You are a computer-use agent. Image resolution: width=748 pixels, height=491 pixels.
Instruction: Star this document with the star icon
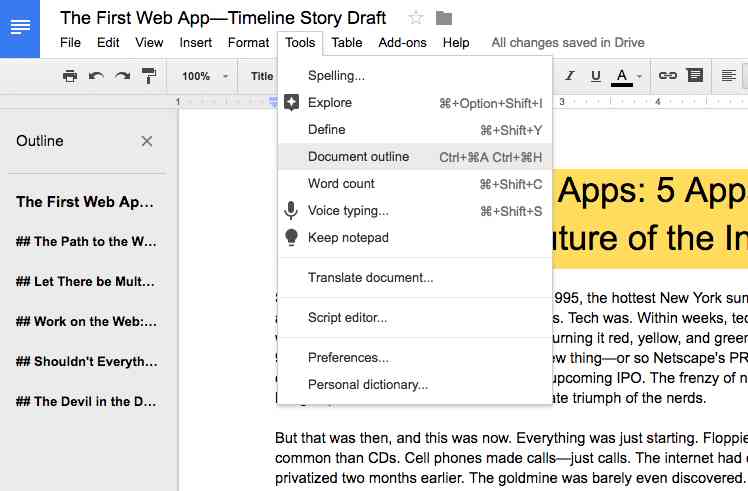point(416,18)
